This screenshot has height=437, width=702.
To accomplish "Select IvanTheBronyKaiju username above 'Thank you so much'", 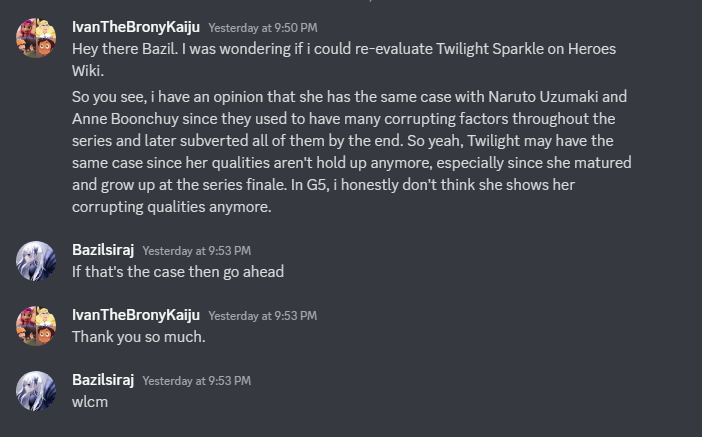I will click(136, 315).
